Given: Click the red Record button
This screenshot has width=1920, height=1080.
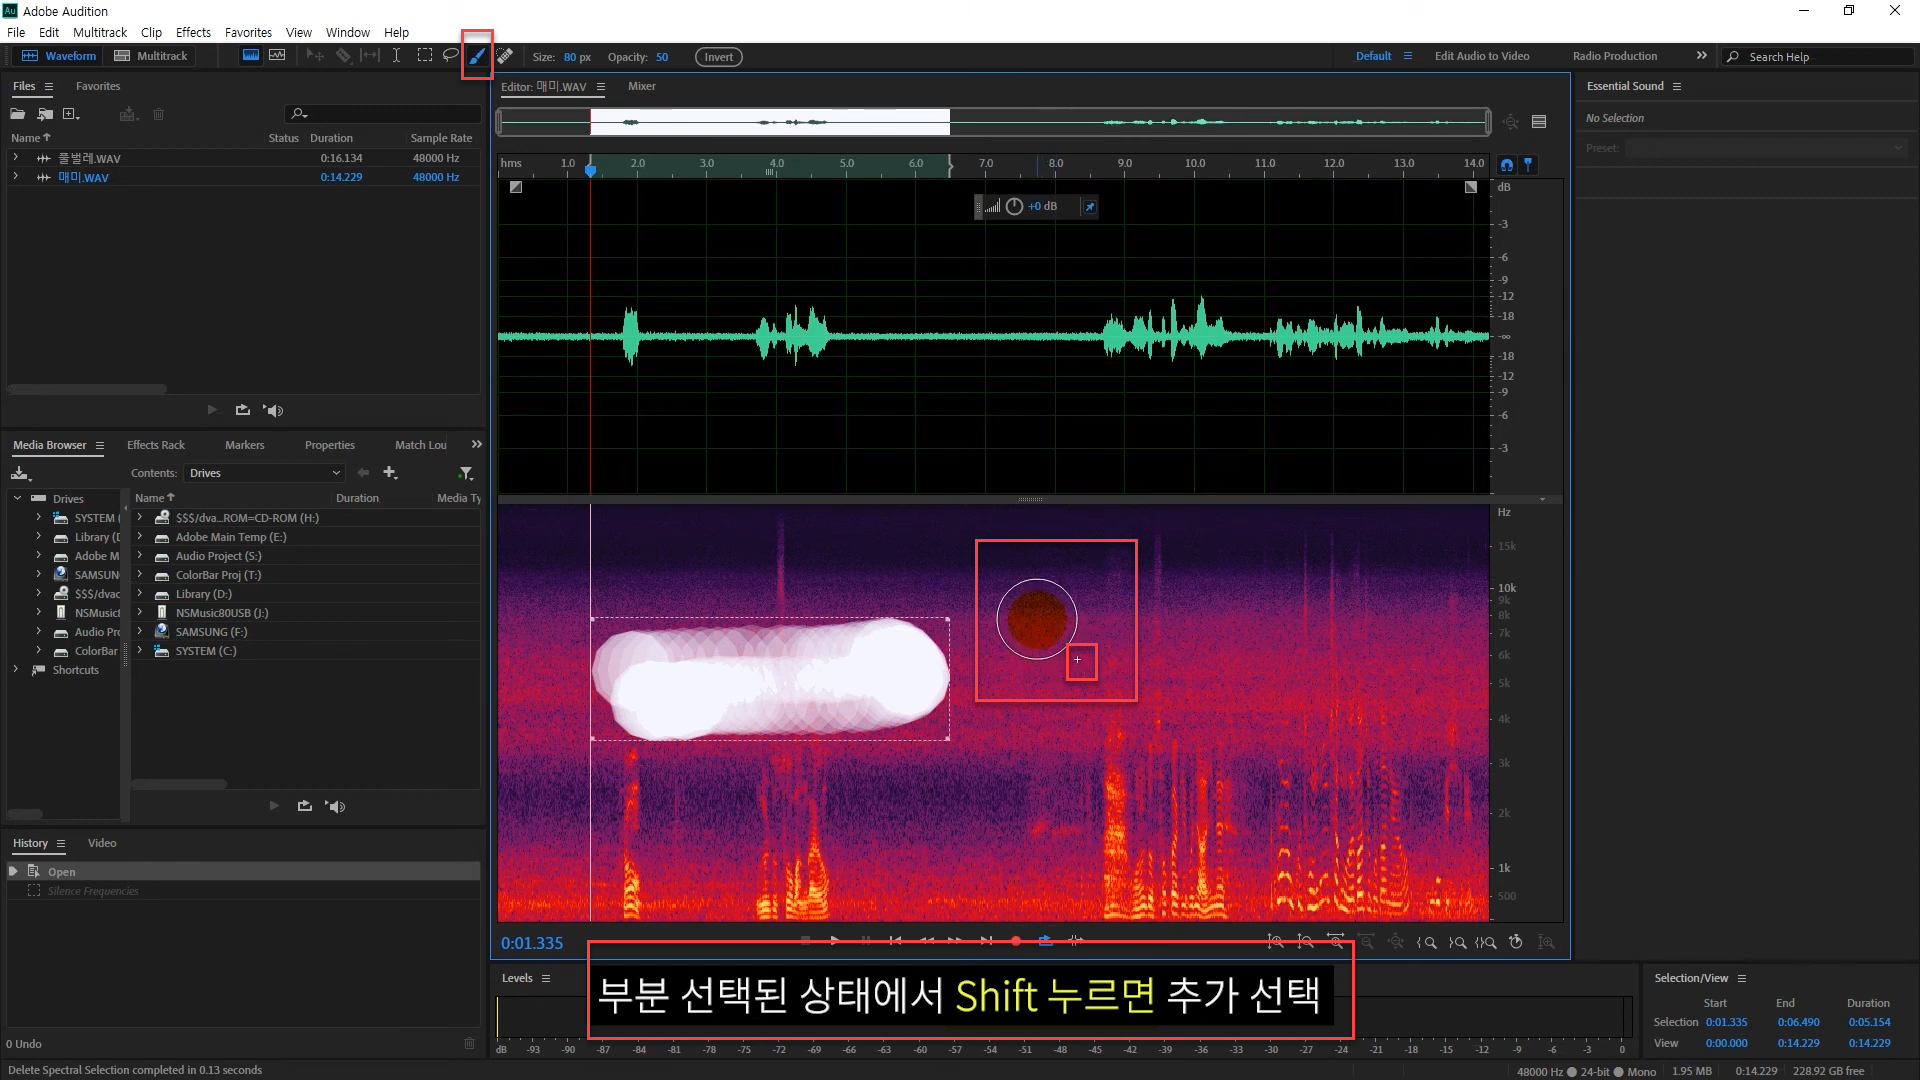Looking at the screenshot, I should click(1016, 941).
